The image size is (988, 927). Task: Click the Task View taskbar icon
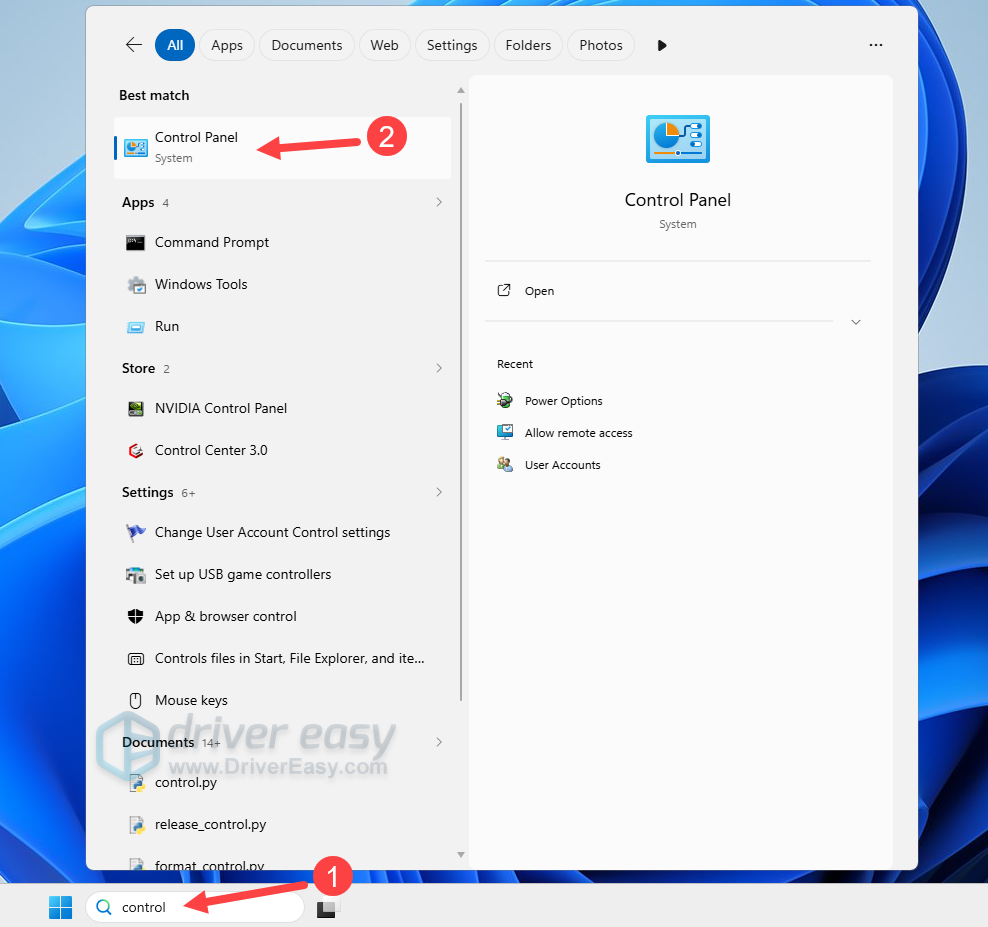[x=327, y=907]
